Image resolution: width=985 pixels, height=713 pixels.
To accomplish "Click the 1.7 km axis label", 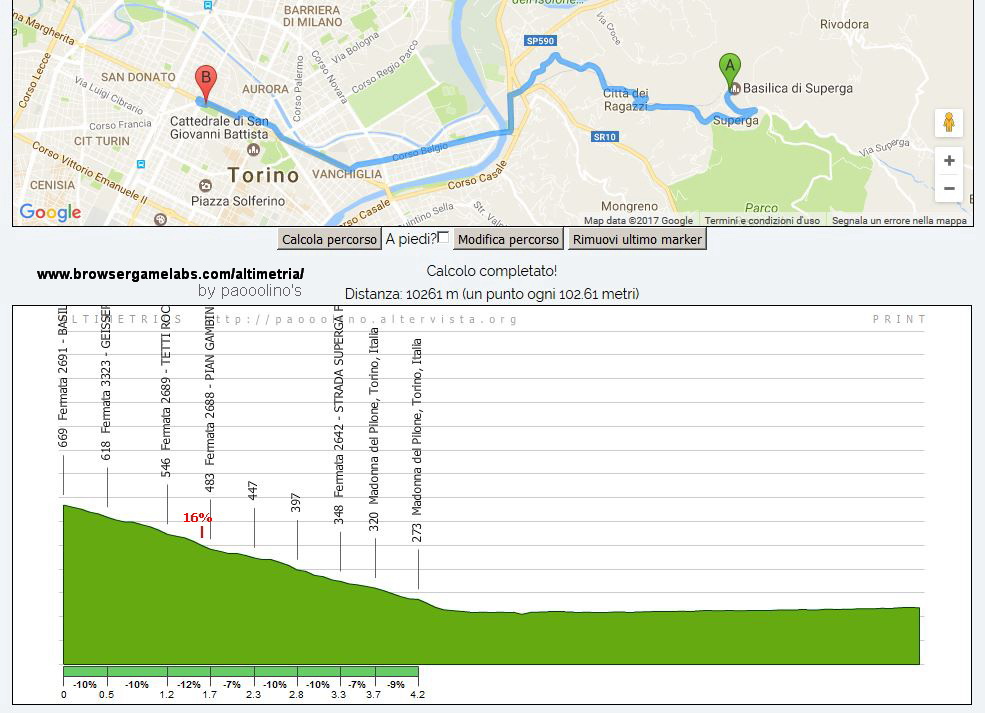I will point(209,695).
